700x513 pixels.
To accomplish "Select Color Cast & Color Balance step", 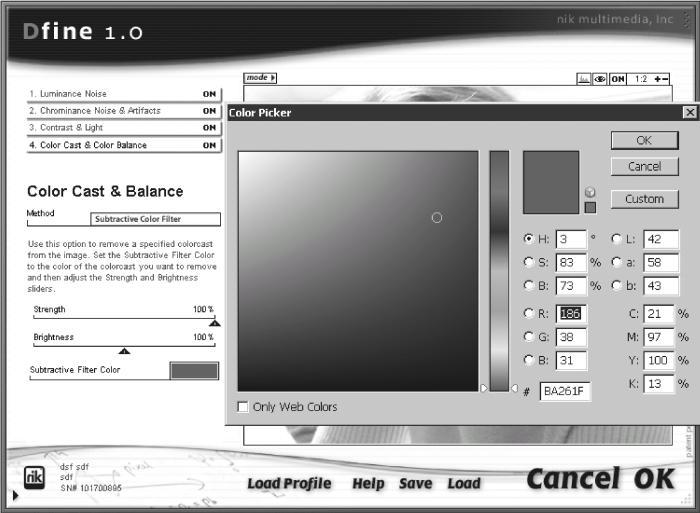I will click(124, 145).
